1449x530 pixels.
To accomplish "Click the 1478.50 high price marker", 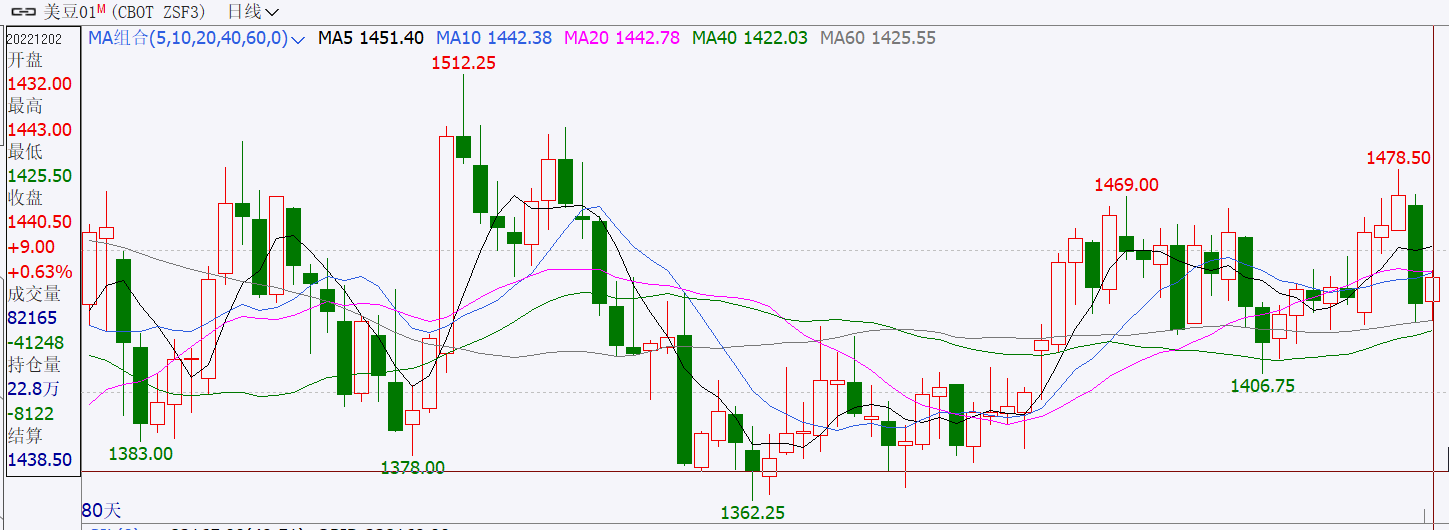I will [1399, 158].
